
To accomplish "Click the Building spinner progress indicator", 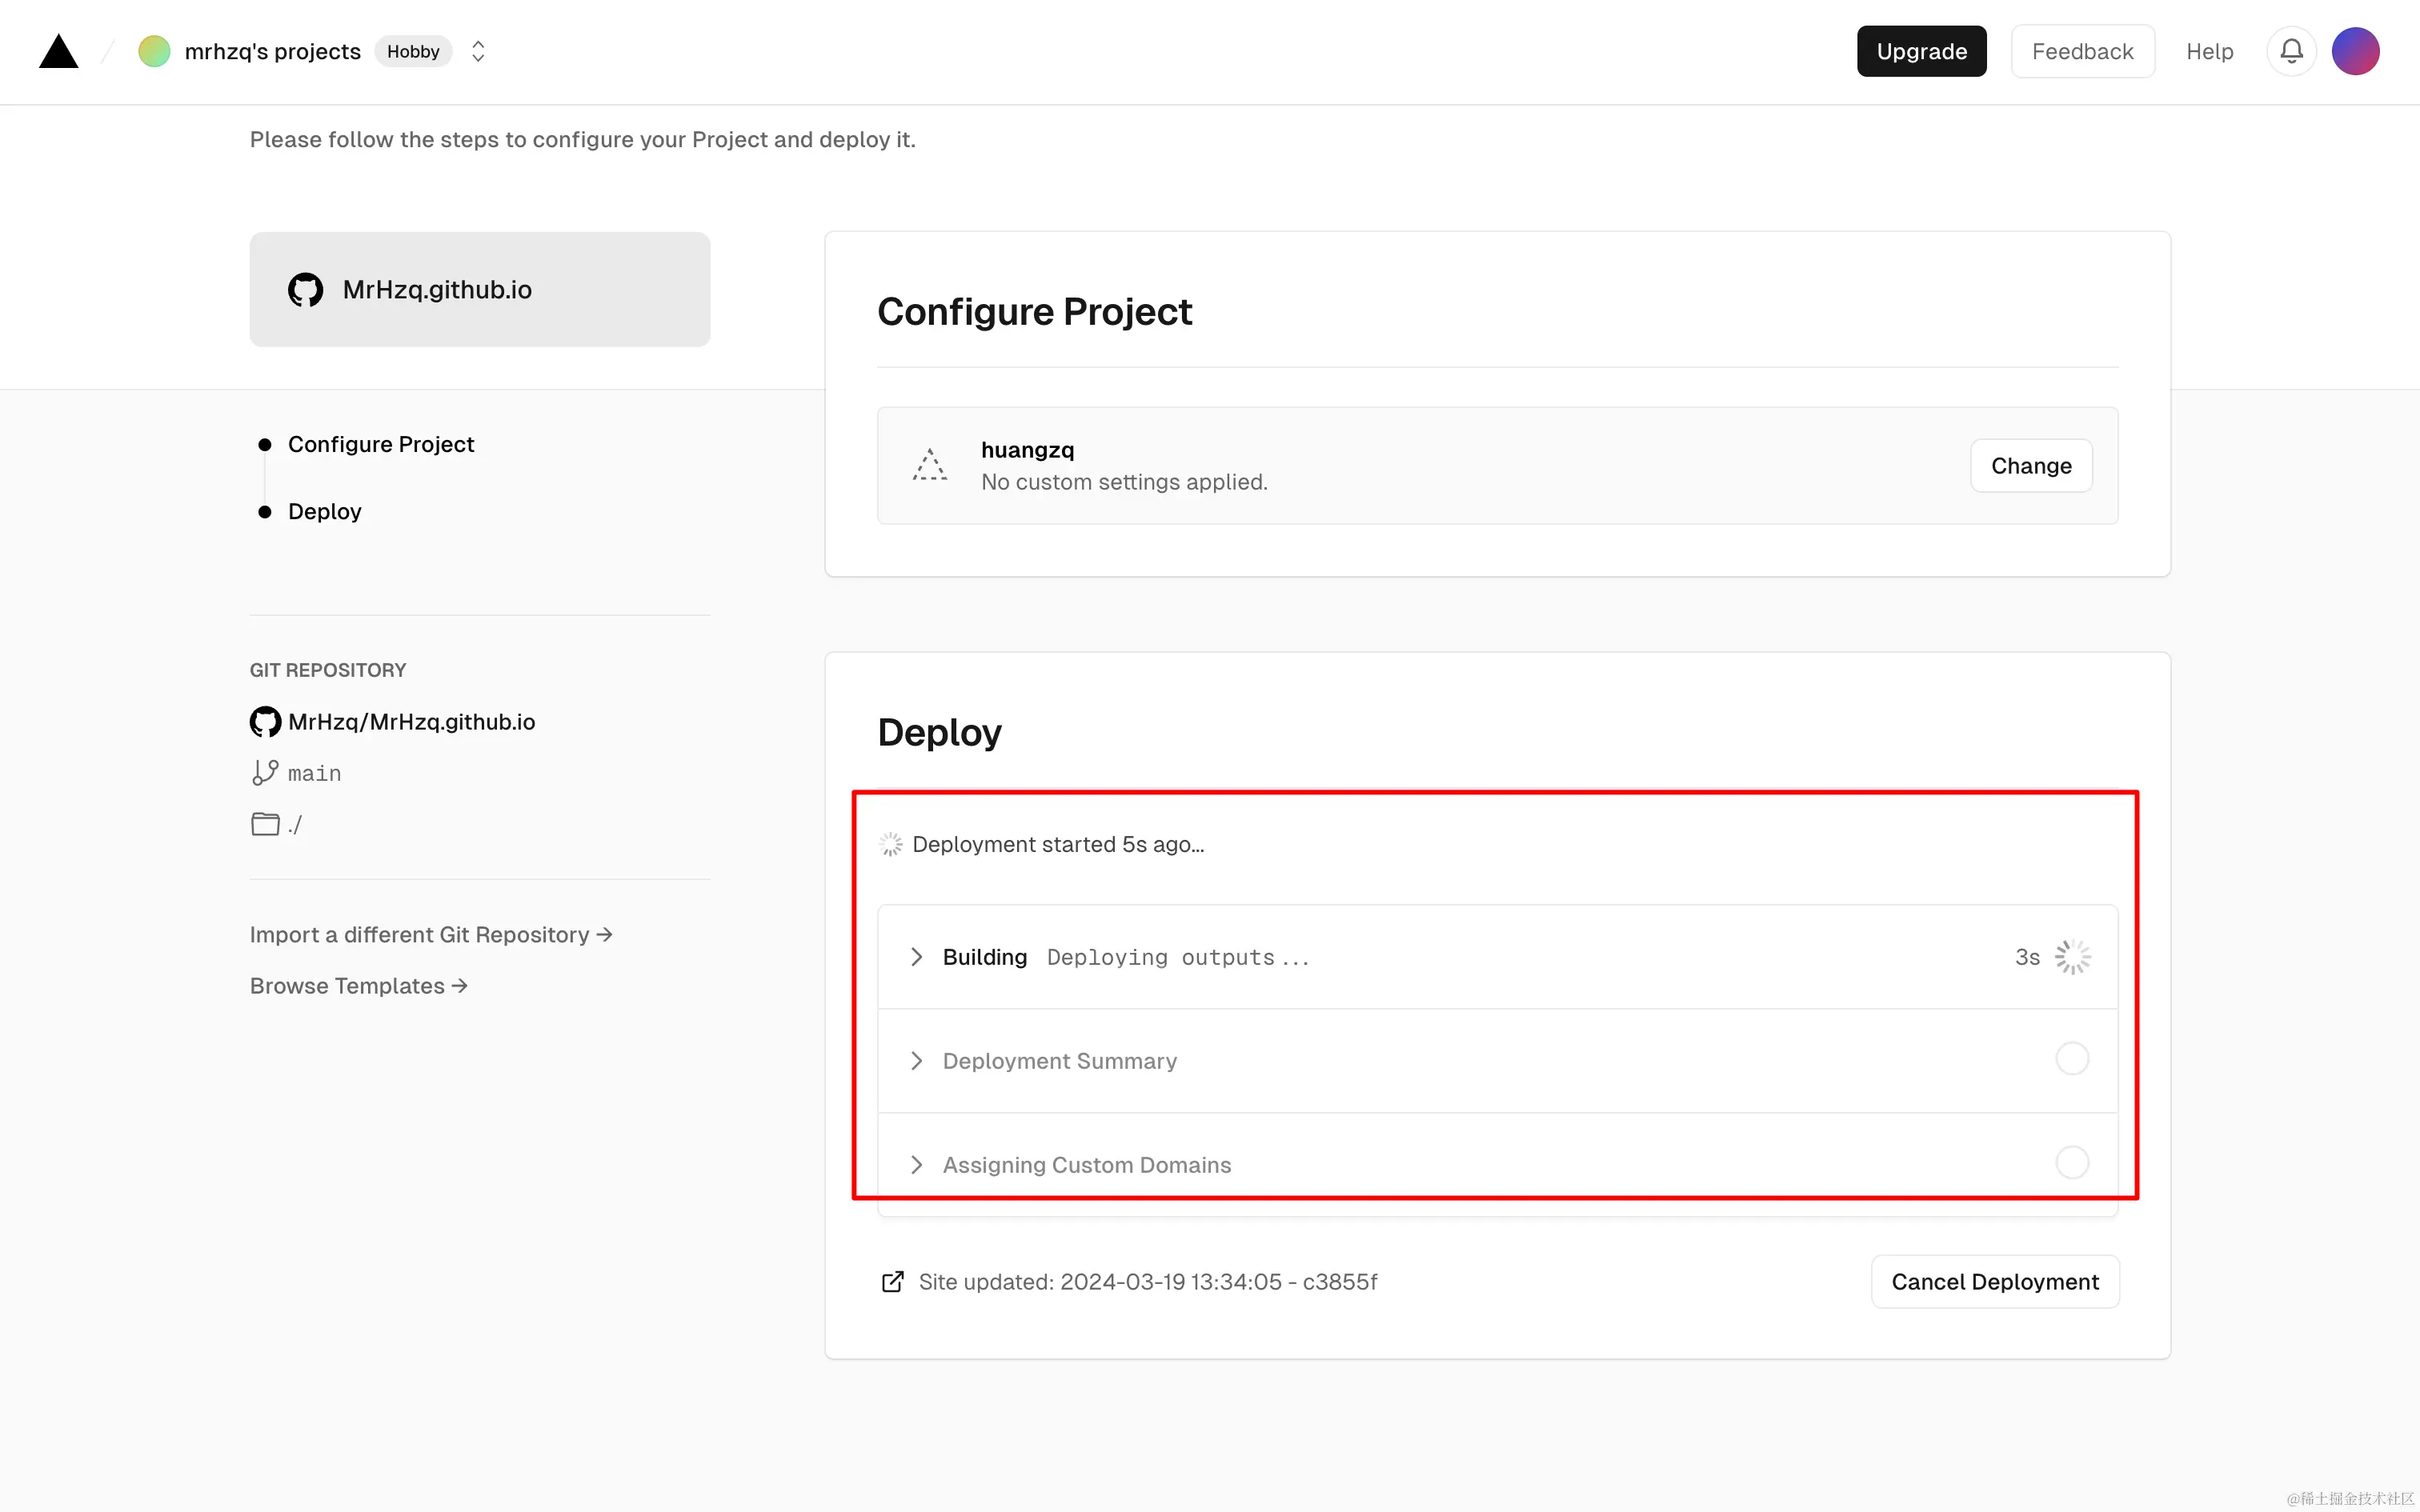I will click(2072, 957).
